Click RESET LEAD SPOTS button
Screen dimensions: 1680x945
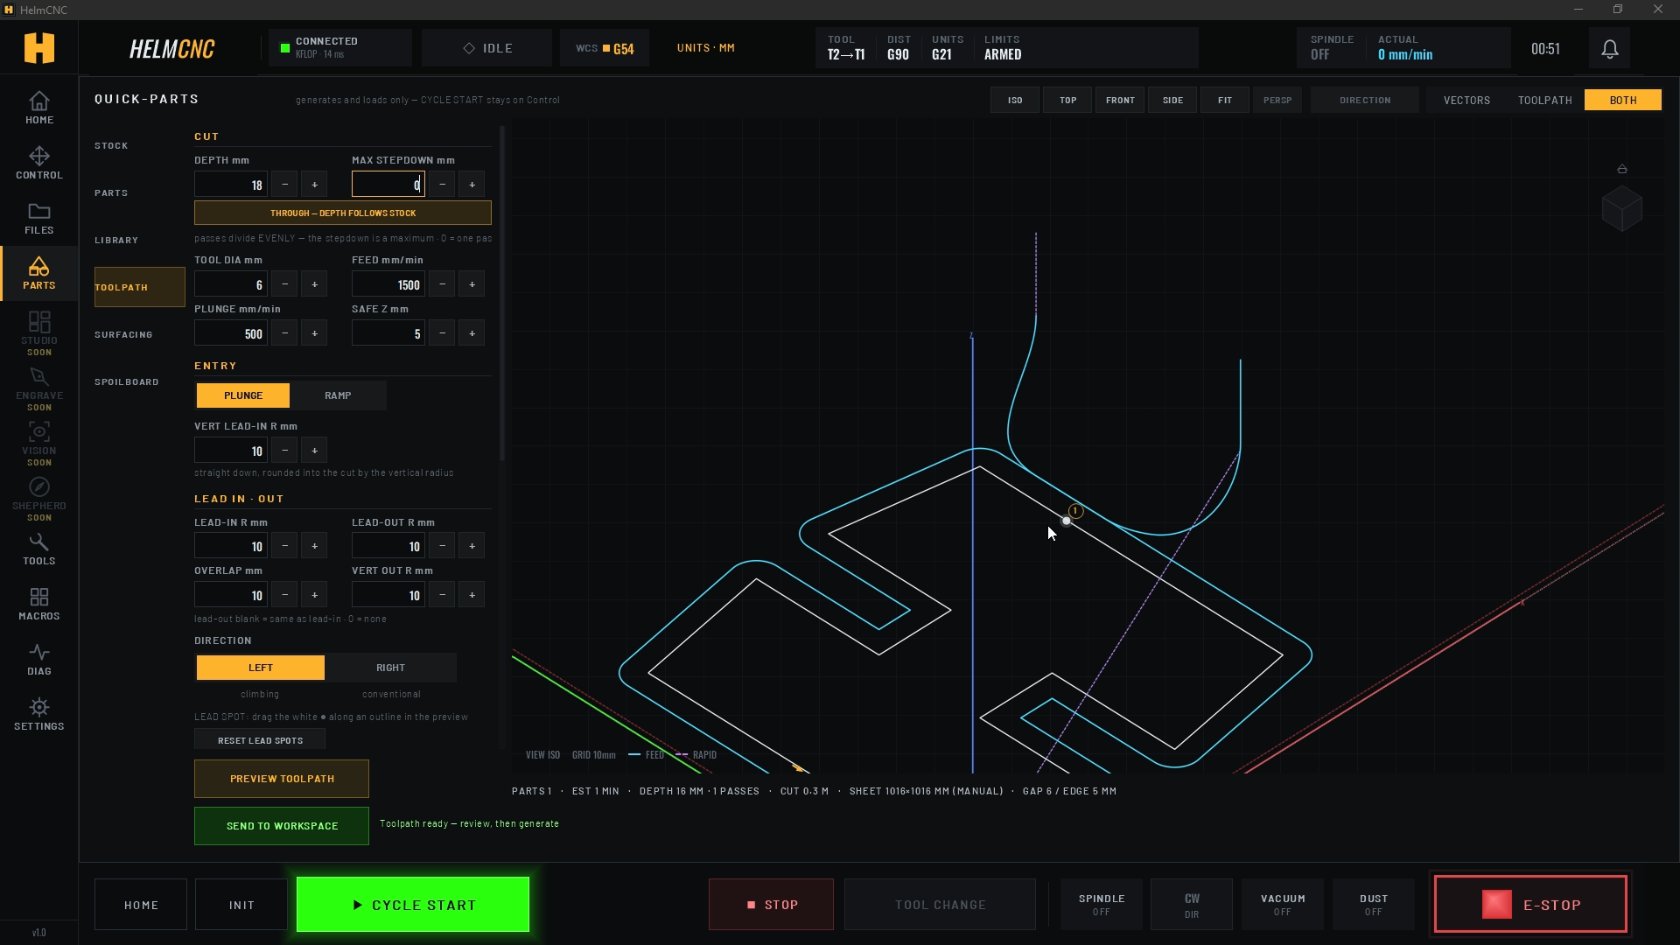pos(260,740)
